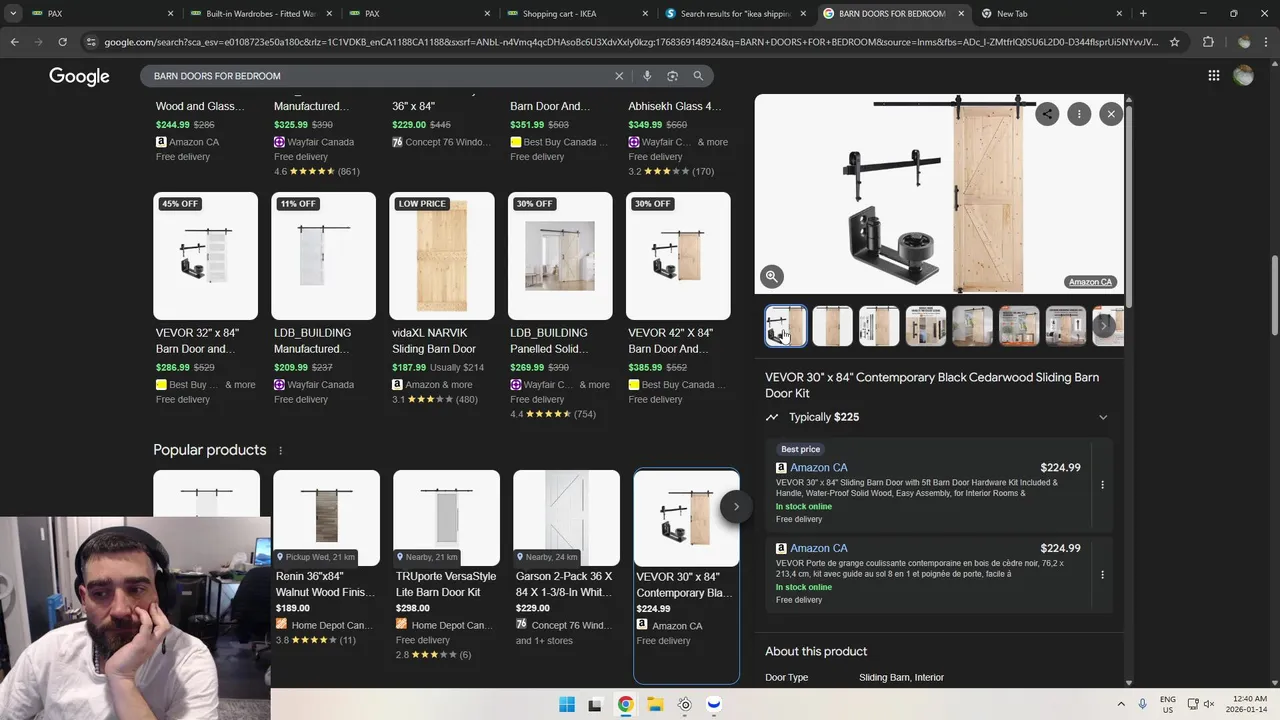Open Settings gear from the taskbar
This screenshot has width=1280, height=720.
(x=684, y=704)
